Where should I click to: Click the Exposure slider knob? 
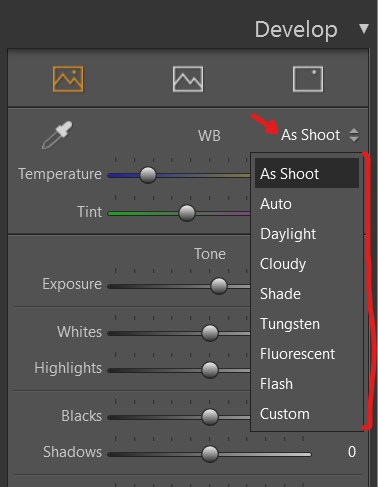tap(219, 286)
